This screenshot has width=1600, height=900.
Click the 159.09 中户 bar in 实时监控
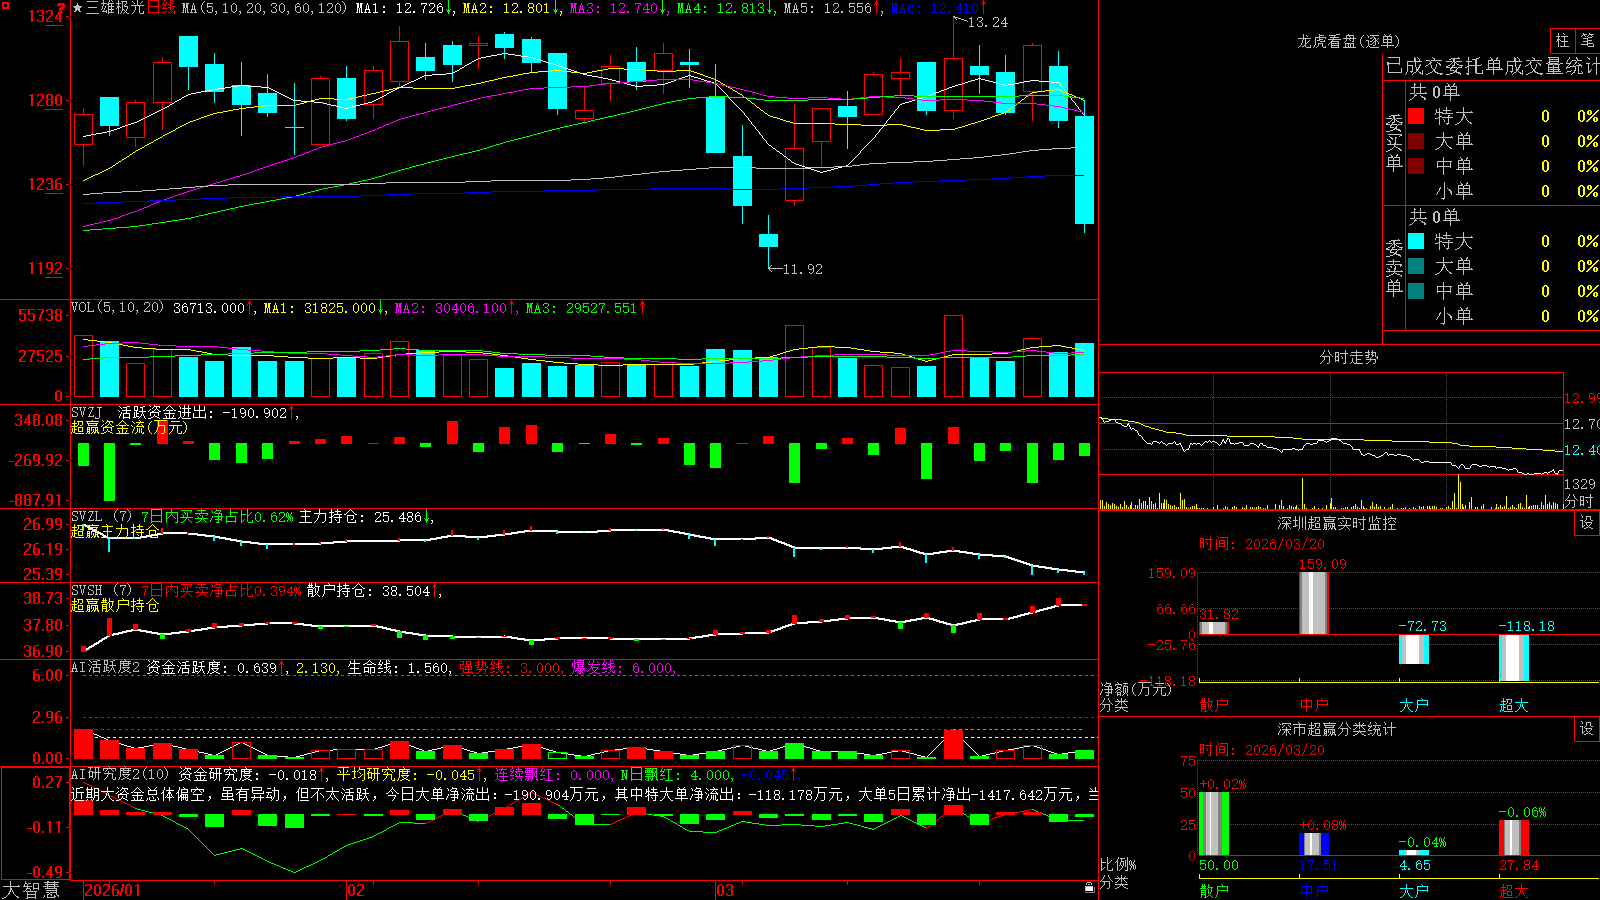(1314, 603)
